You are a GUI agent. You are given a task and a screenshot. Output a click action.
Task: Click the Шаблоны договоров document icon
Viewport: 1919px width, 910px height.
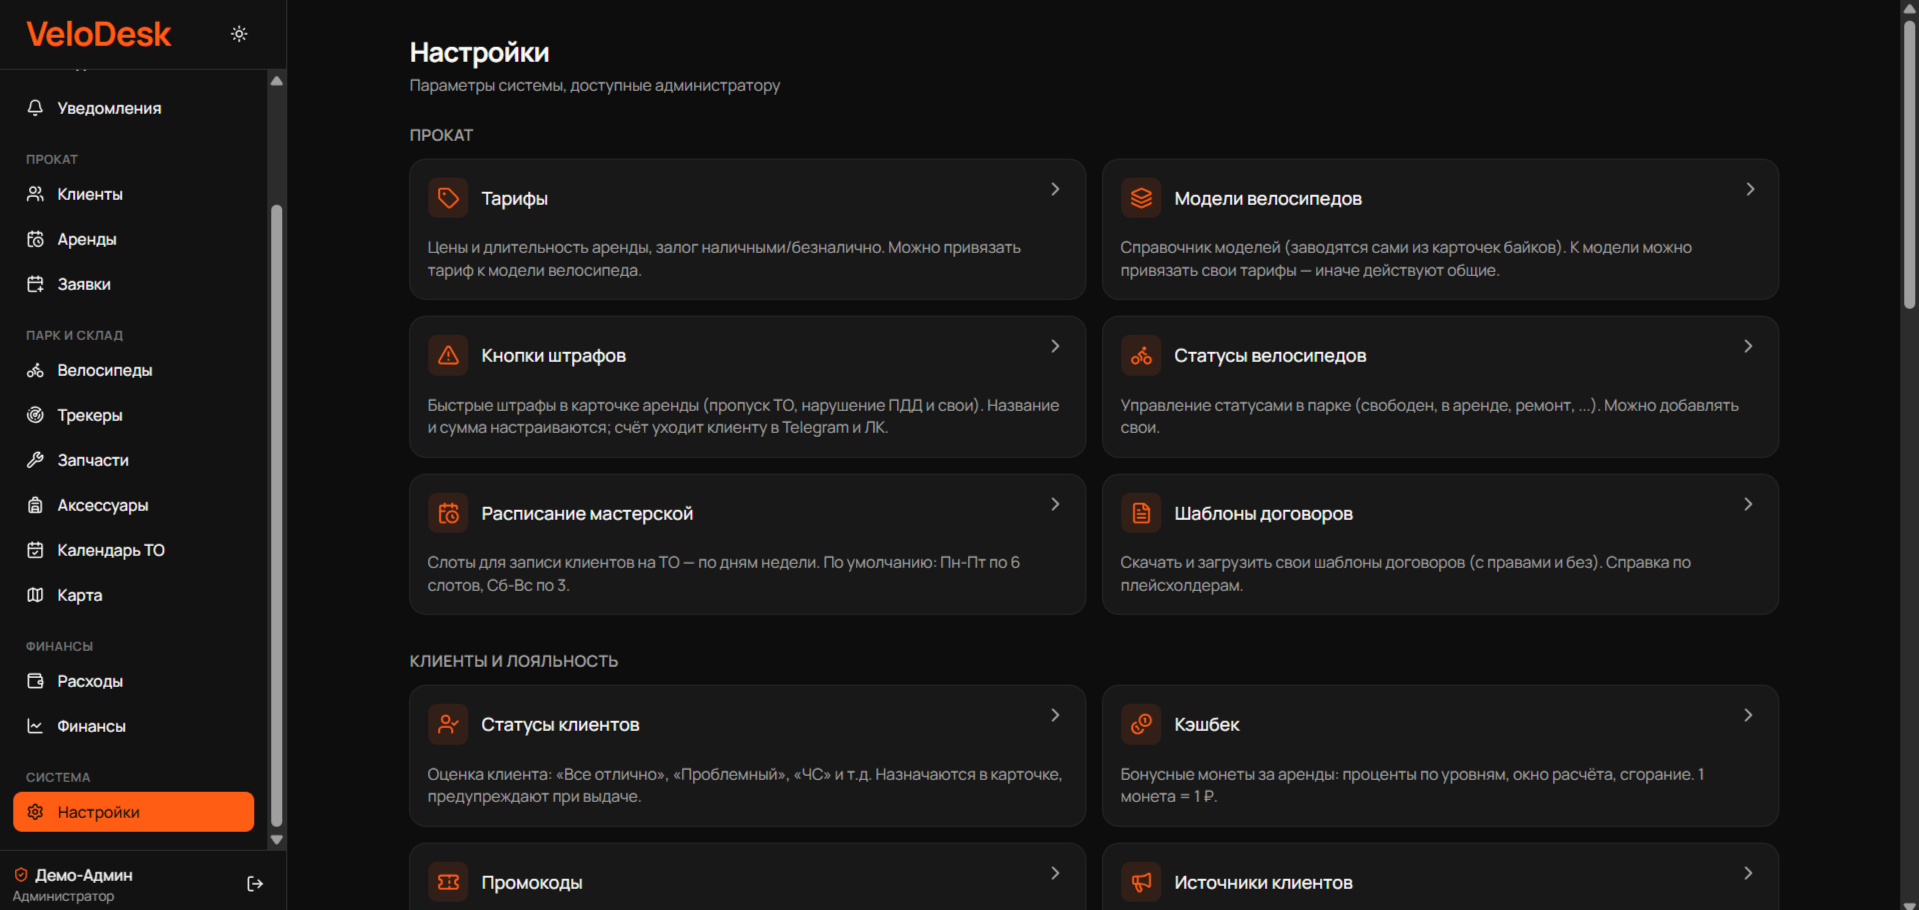1141,513
